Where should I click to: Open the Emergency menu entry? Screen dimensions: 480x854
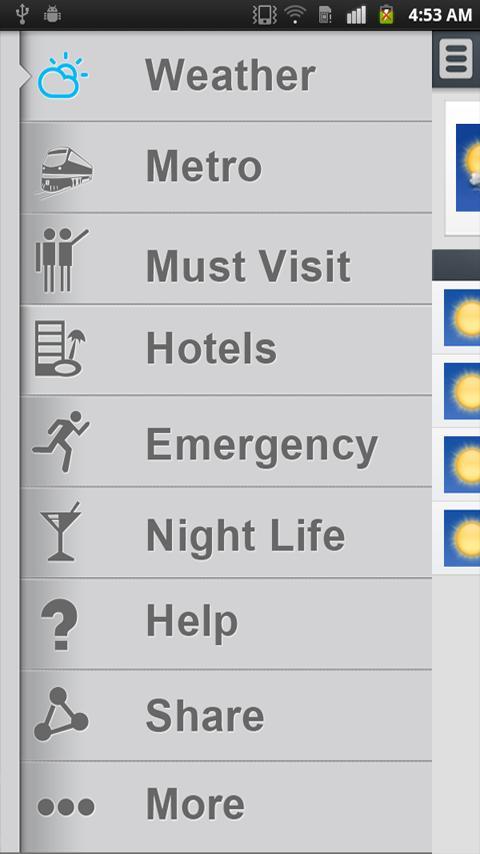[x=226, y=441]
